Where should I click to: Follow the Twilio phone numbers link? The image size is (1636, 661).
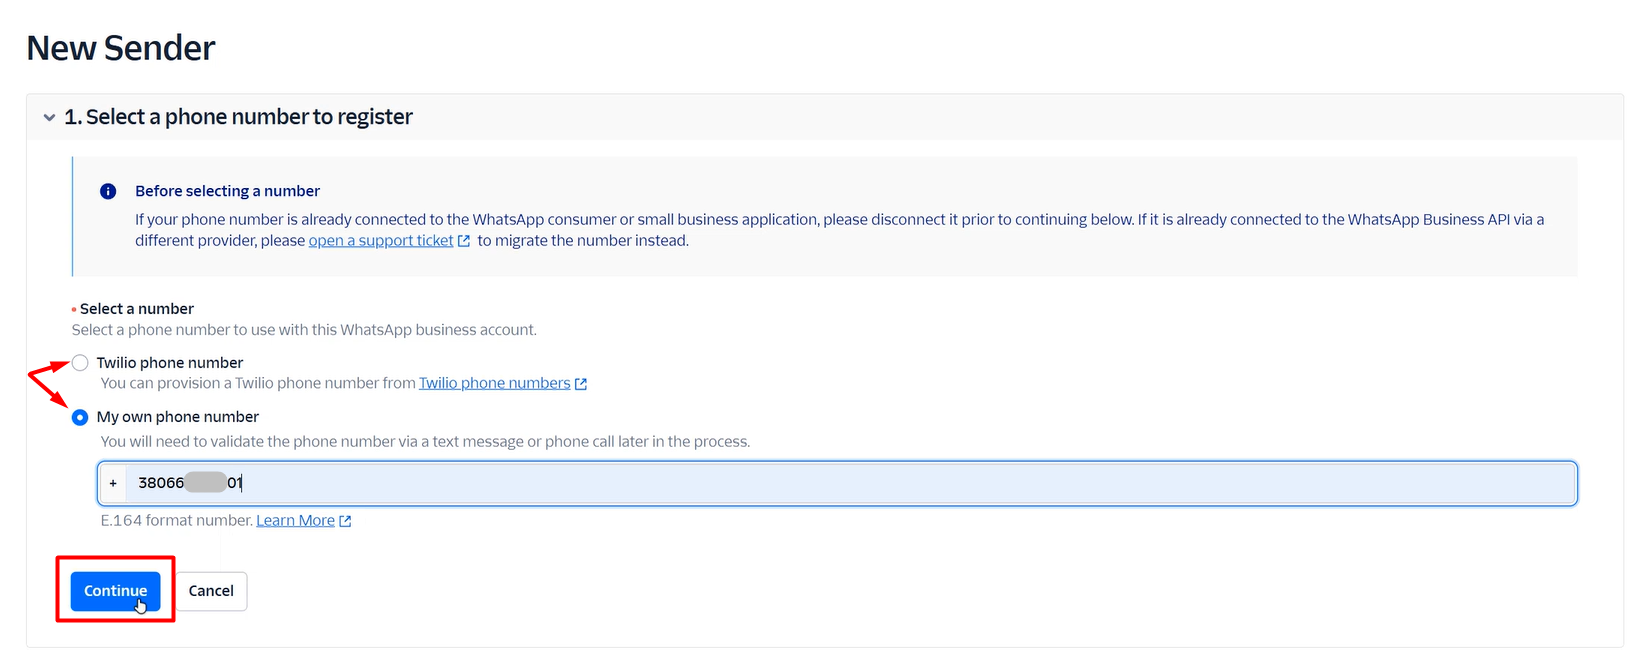[494, 384]
